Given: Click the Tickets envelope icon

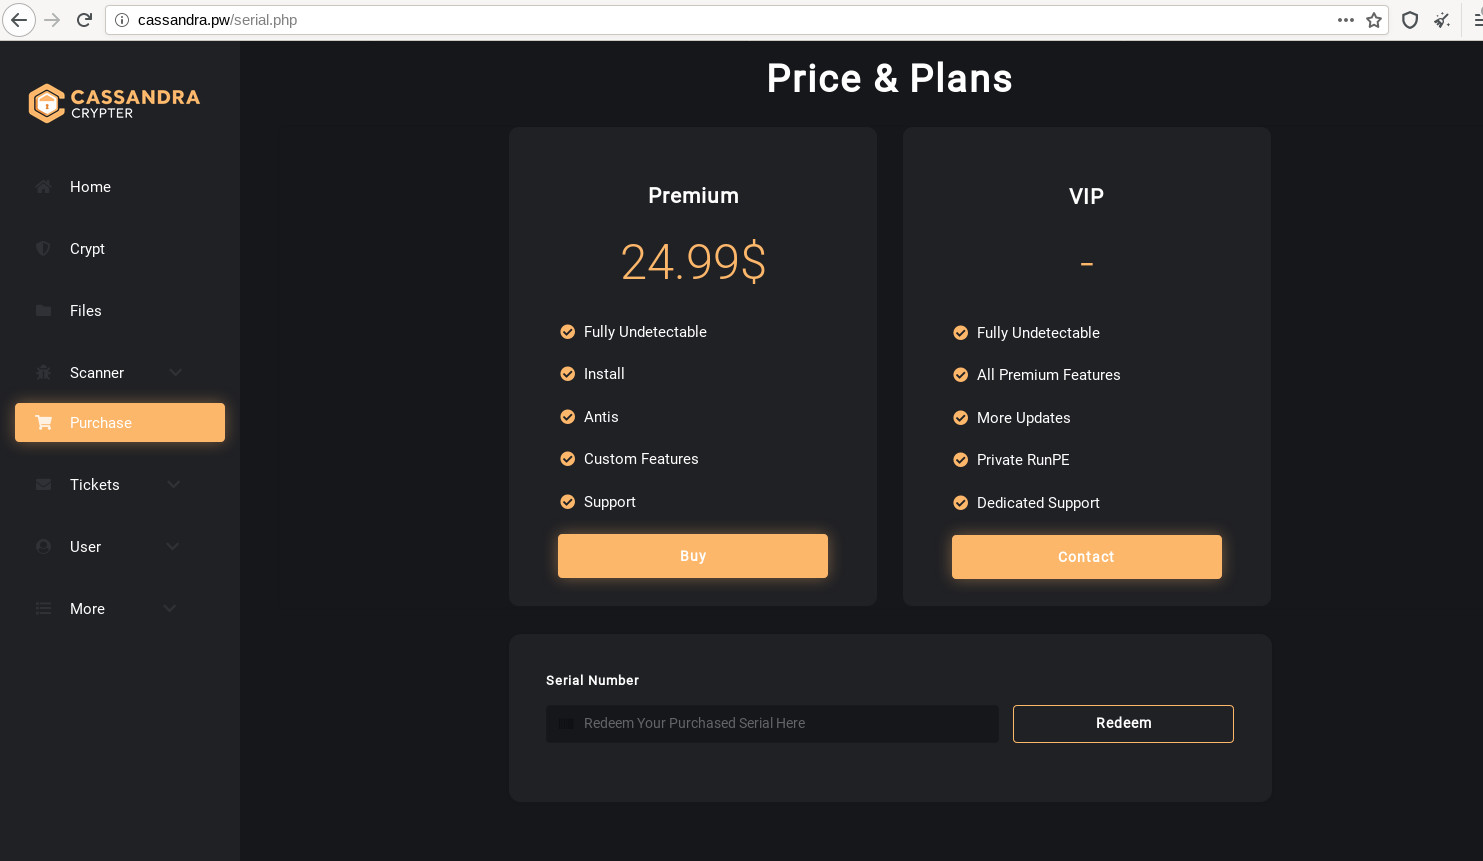Looking at the screenshot, I should tap(43, 484).
